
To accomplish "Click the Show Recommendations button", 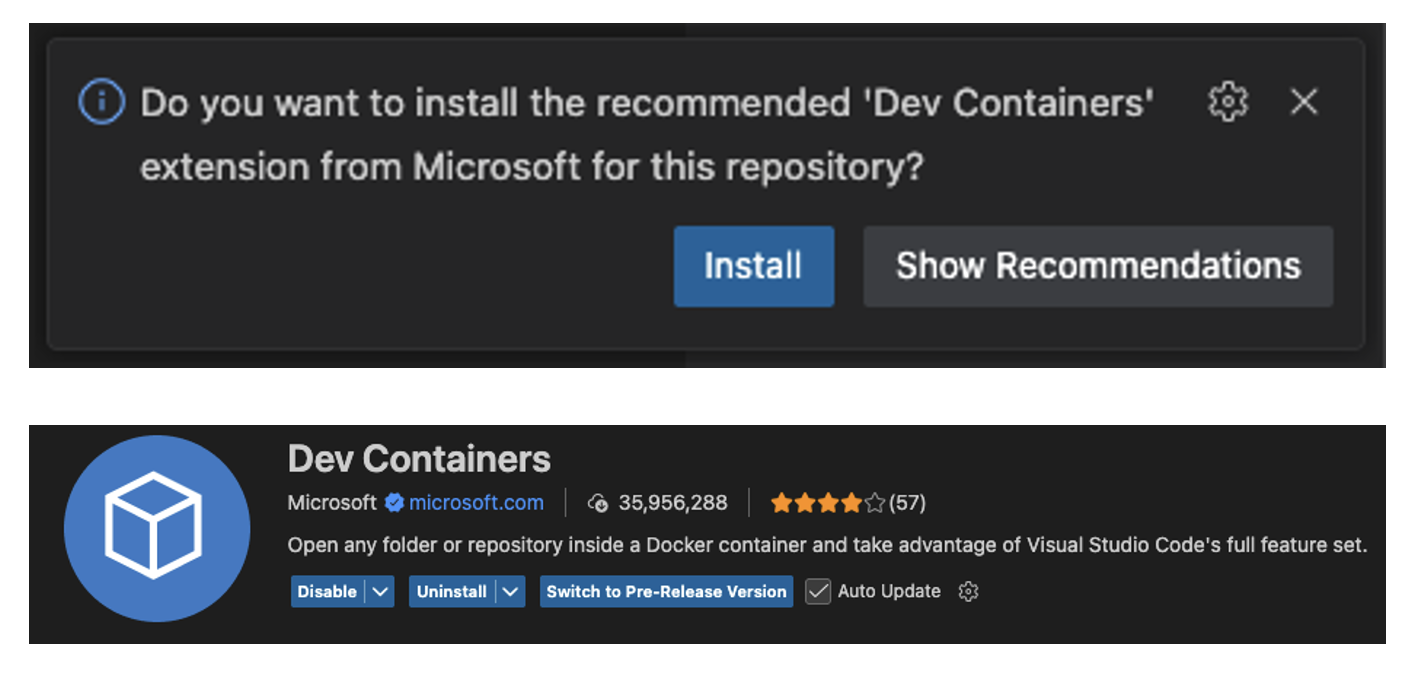I will tap(1097, 266).
